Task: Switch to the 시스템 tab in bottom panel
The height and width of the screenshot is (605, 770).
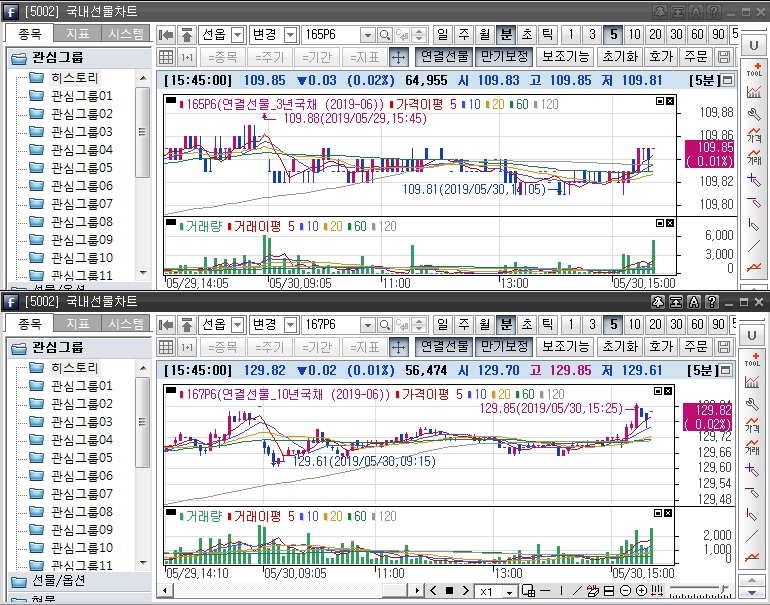Action: [x=126, y=324]
